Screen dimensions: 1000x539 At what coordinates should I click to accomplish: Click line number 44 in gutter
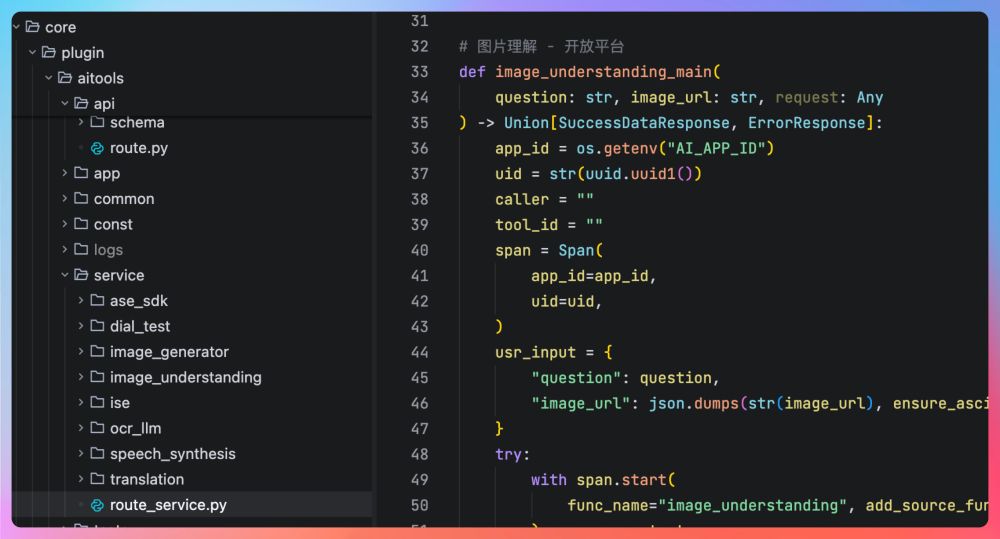click(419, 352)
